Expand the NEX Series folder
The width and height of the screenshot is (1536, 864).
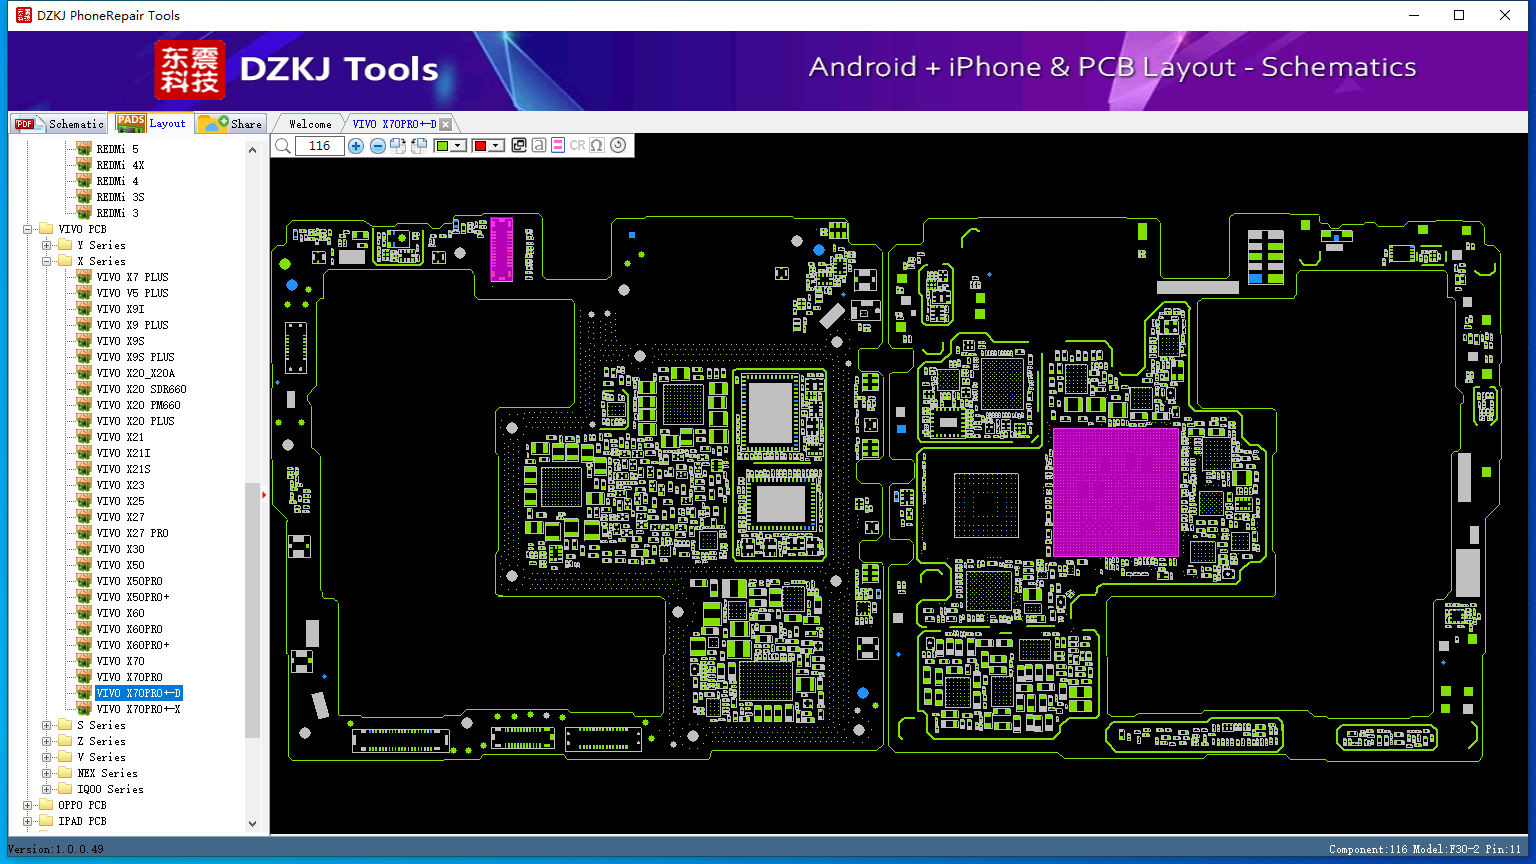tap(47, 773)
